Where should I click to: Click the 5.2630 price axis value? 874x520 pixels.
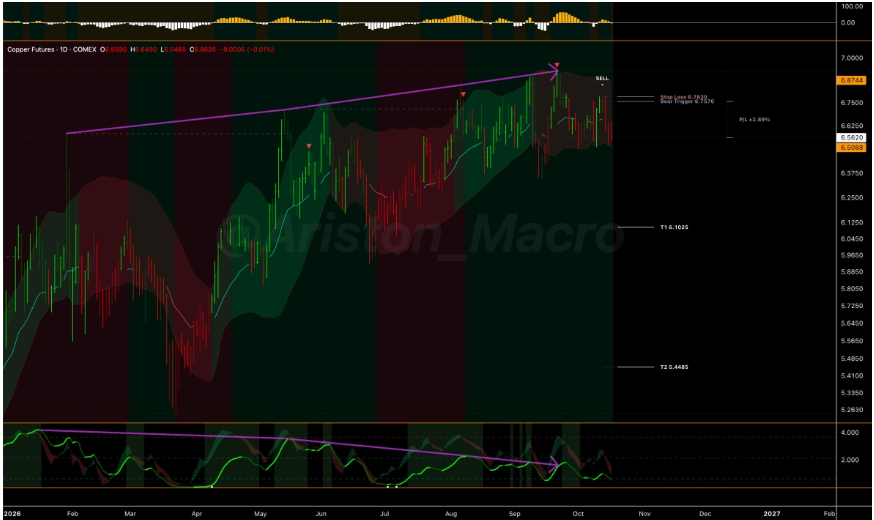click(x=852, y=410)
